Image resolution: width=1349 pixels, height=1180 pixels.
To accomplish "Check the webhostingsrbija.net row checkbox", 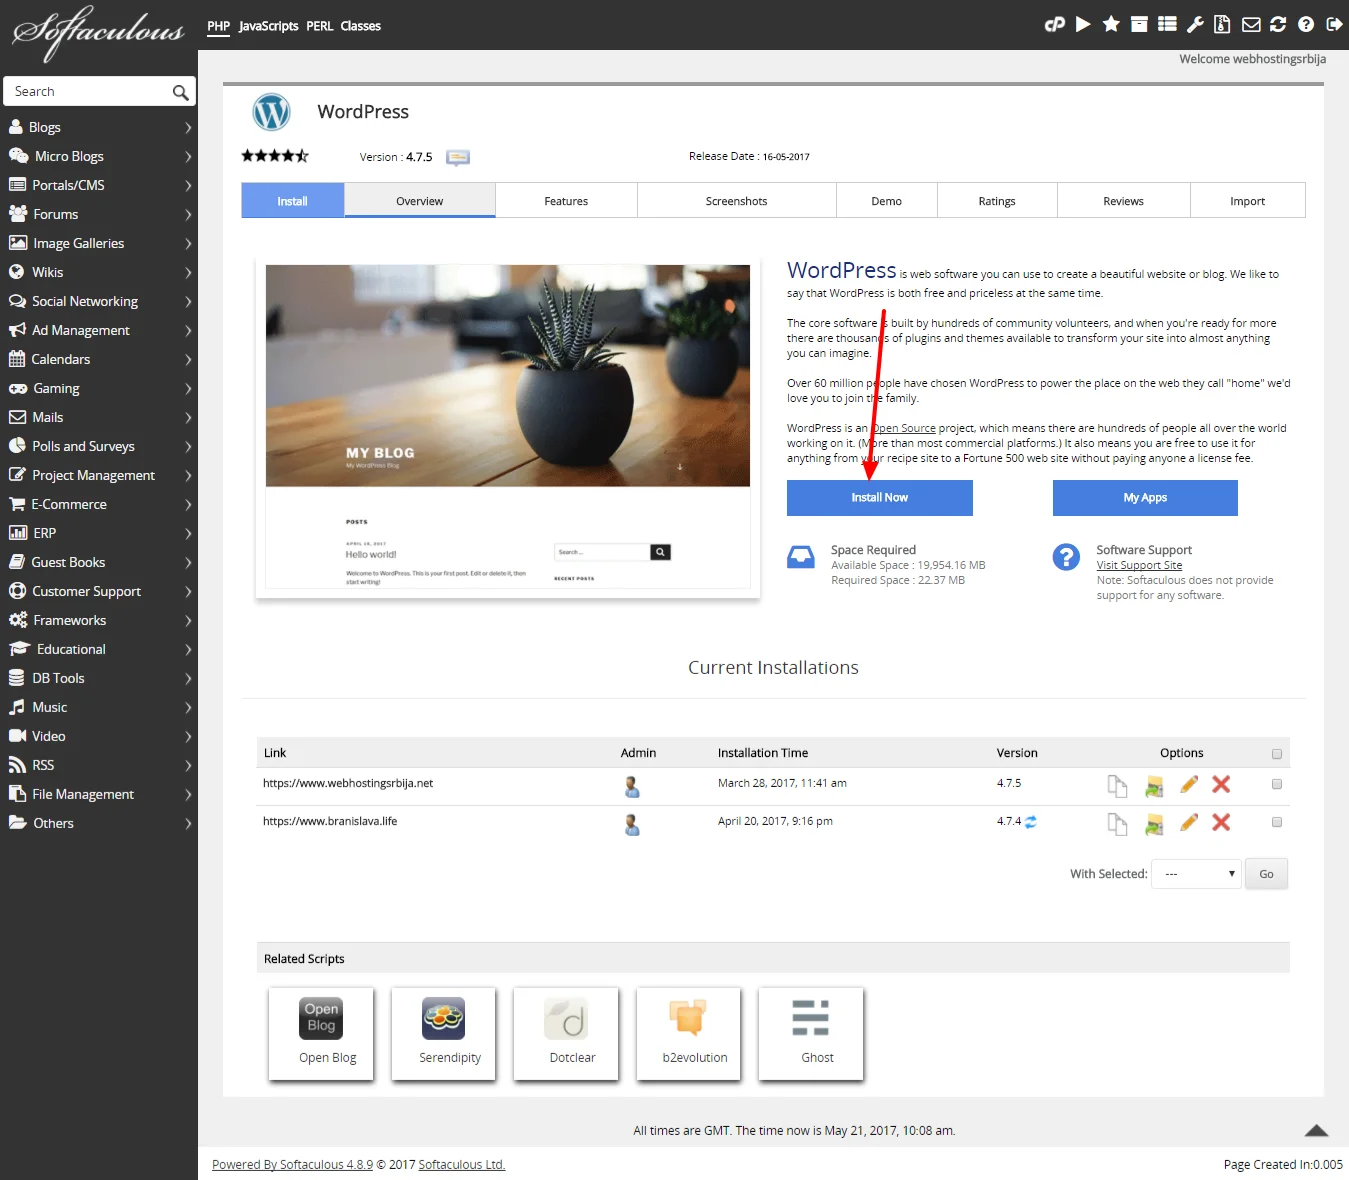I will tap(1276, 784).
